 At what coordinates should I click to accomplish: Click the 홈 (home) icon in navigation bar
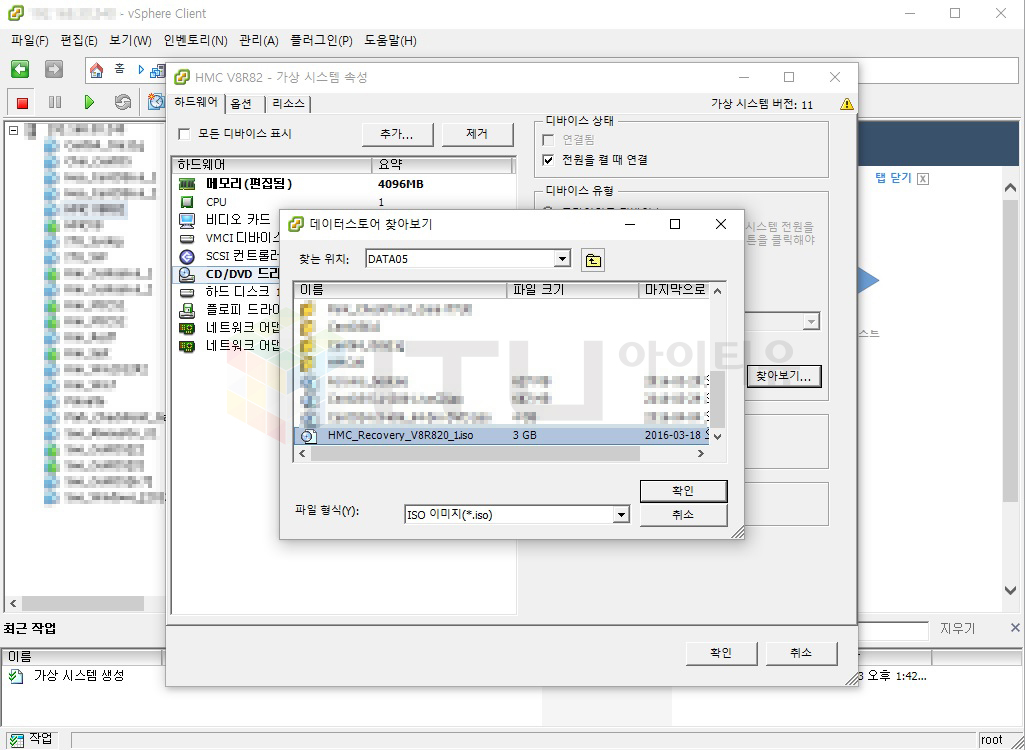pyautogui.click(x=97, y=70)
